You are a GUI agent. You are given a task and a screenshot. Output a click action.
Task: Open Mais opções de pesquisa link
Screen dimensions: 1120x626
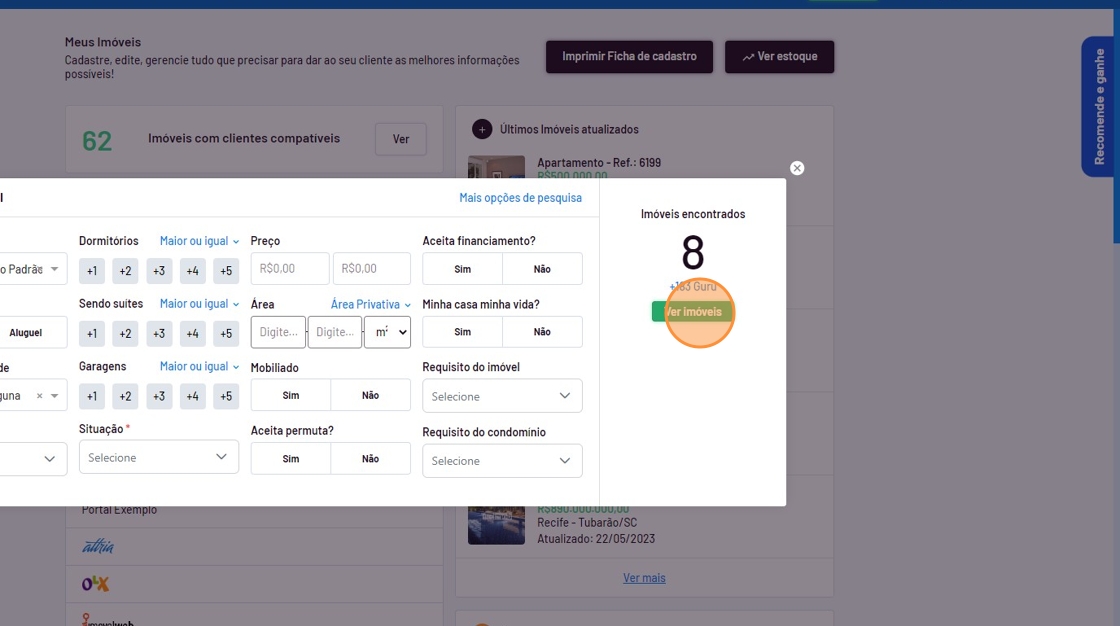click(520, 198)
